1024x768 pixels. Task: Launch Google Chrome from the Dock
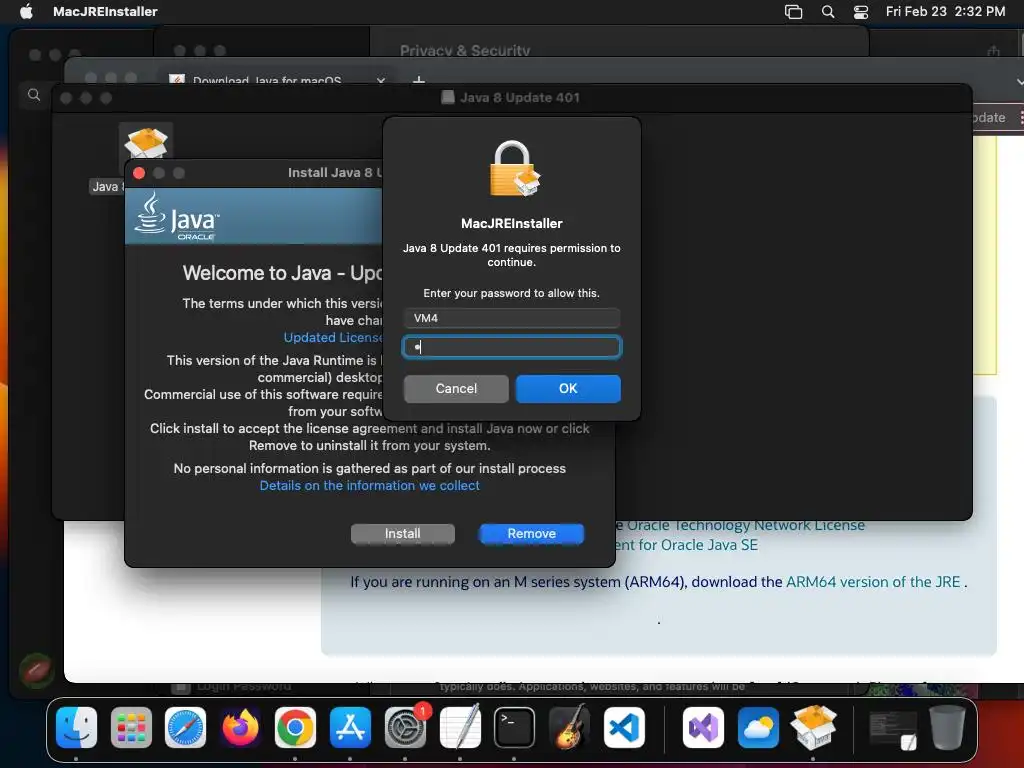tap(295, 727)
